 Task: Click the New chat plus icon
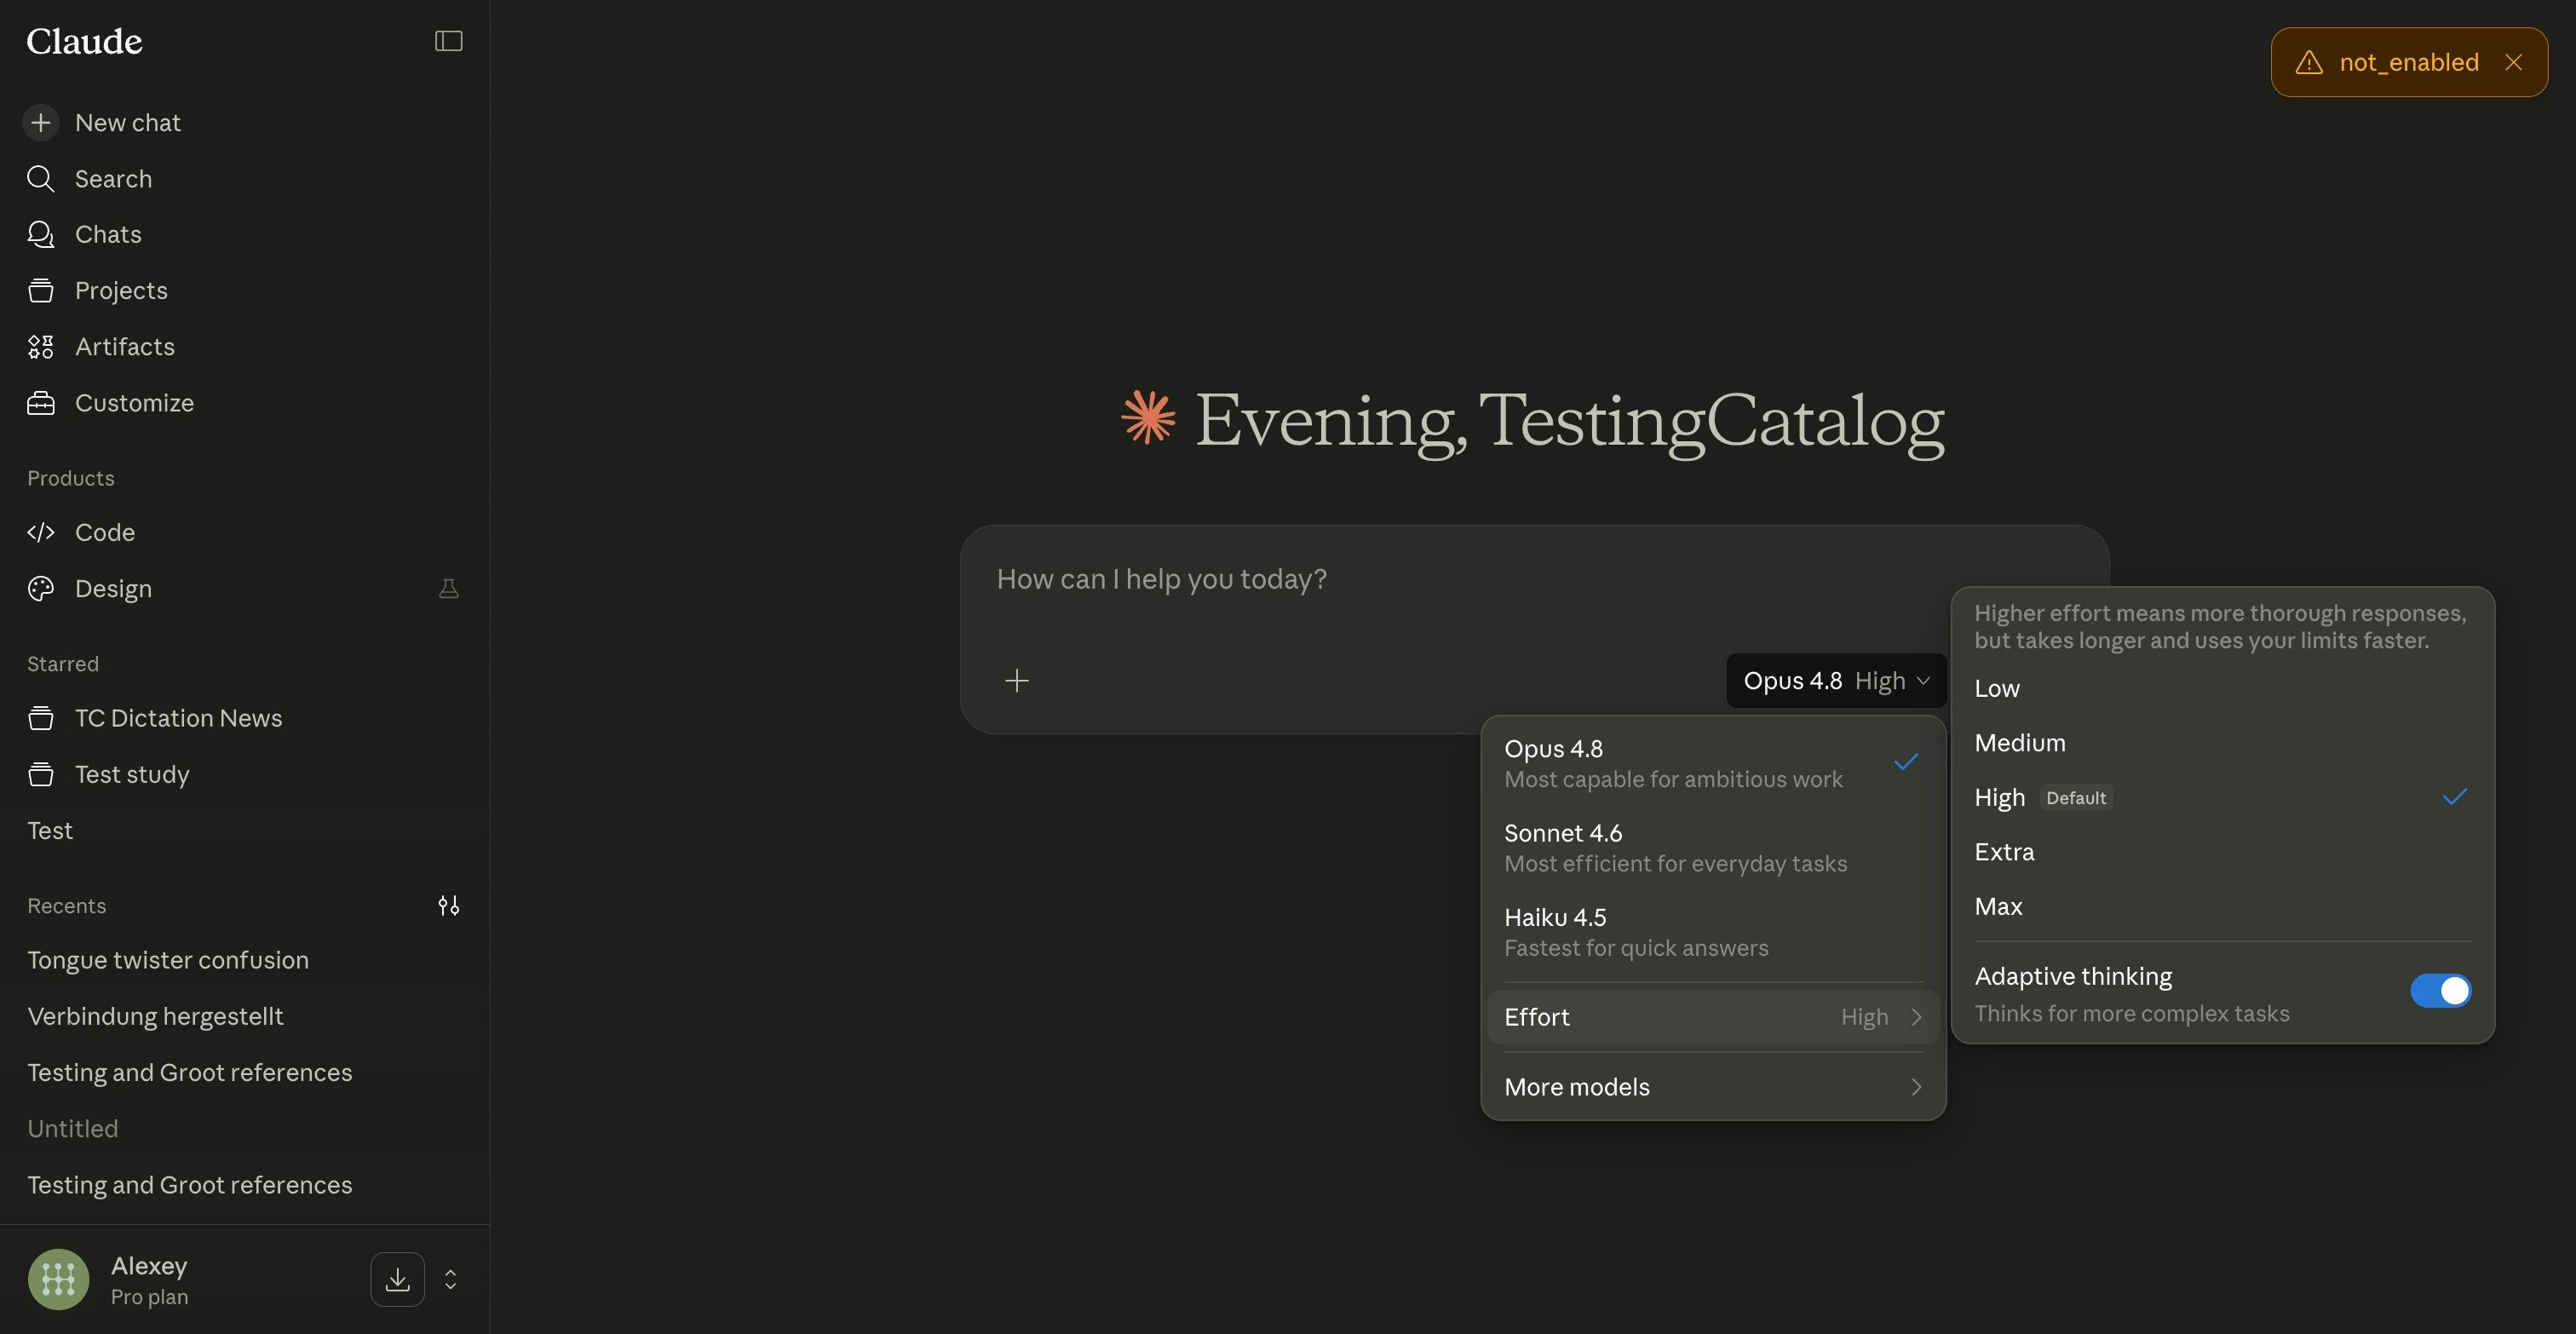(x=40, y=122)
